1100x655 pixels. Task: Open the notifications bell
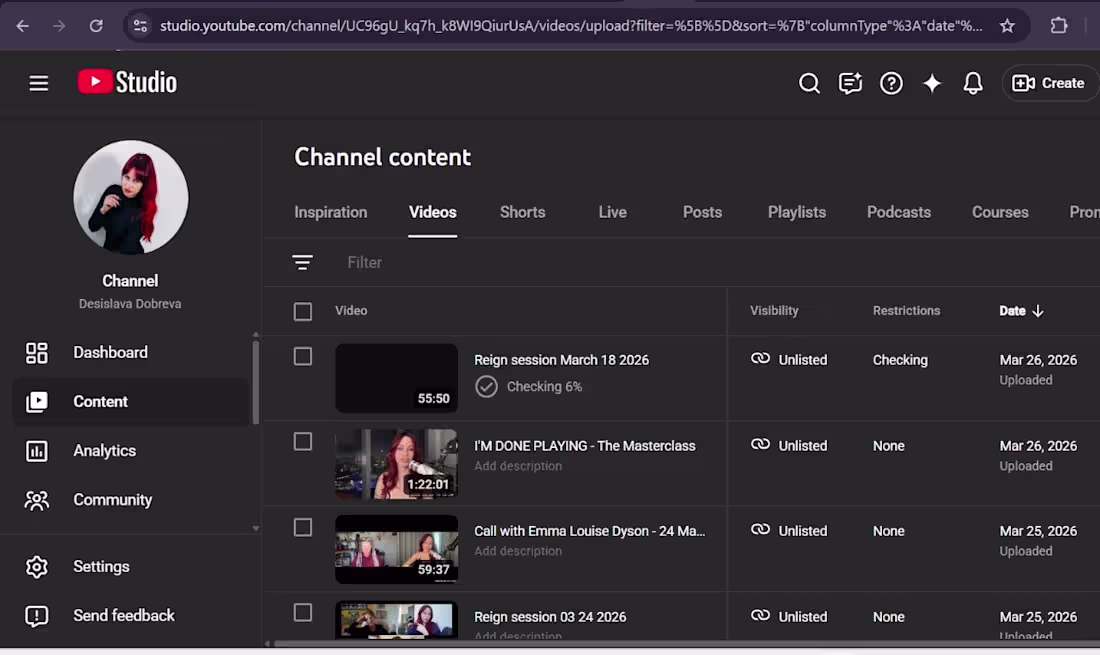point(972,83)
